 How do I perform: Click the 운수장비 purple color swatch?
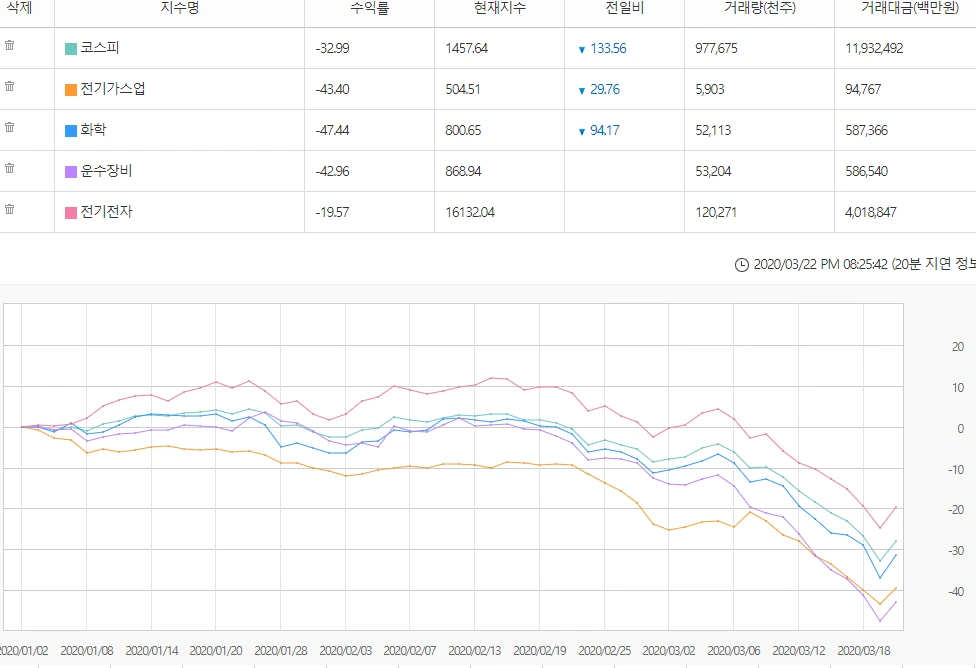click(x=71, y=172)
